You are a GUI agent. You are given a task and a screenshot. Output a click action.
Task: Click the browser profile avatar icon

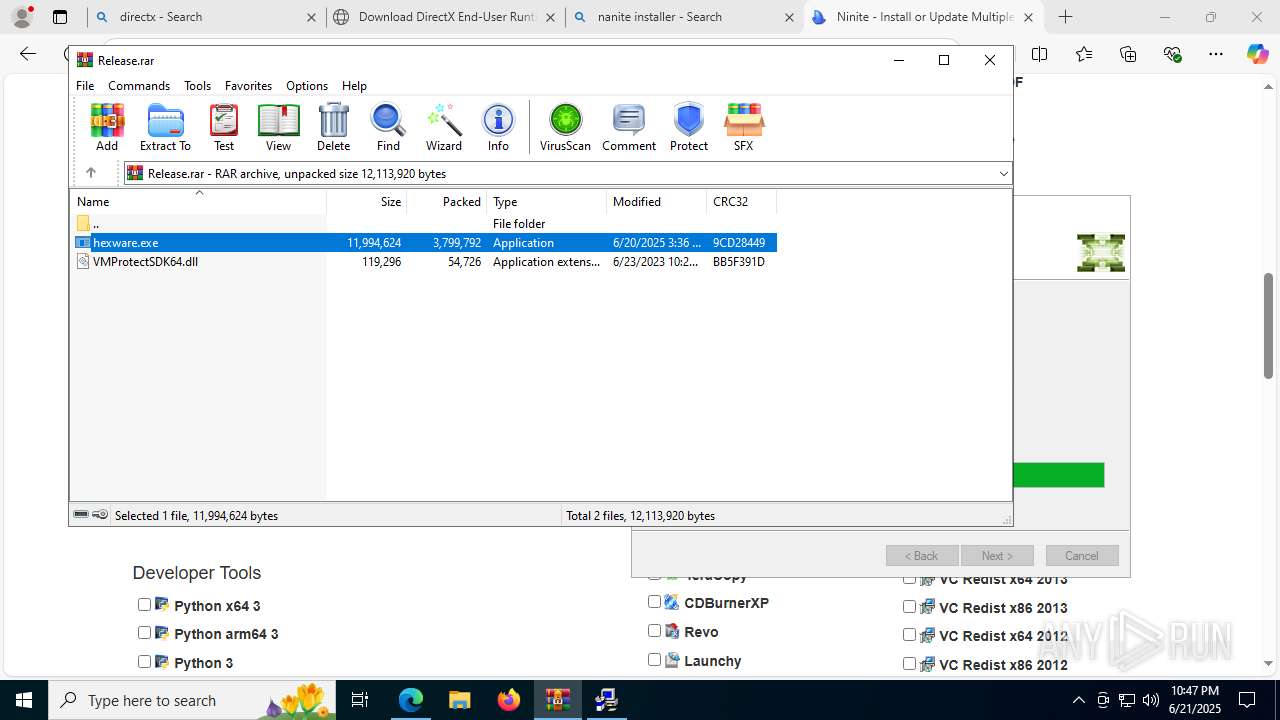22,17
